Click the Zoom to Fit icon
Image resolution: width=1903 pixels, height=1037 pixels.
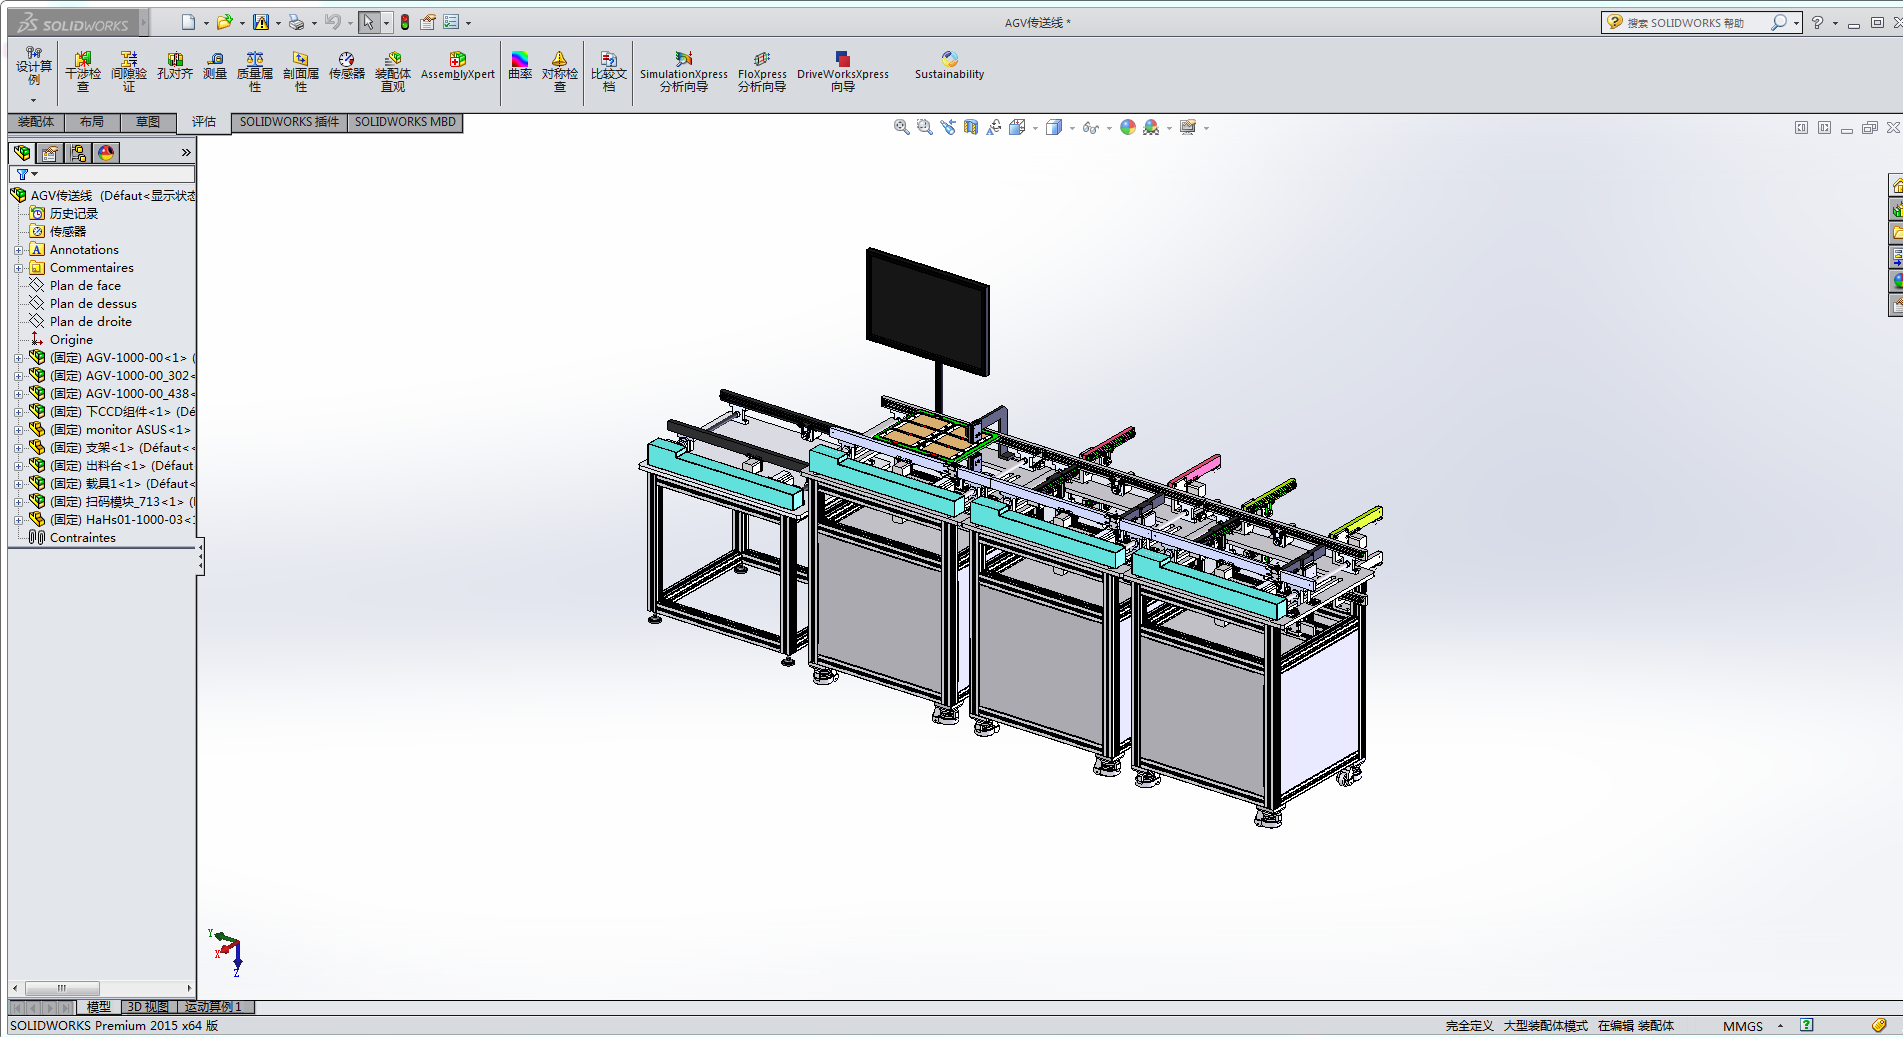click(x=901, y=127)
